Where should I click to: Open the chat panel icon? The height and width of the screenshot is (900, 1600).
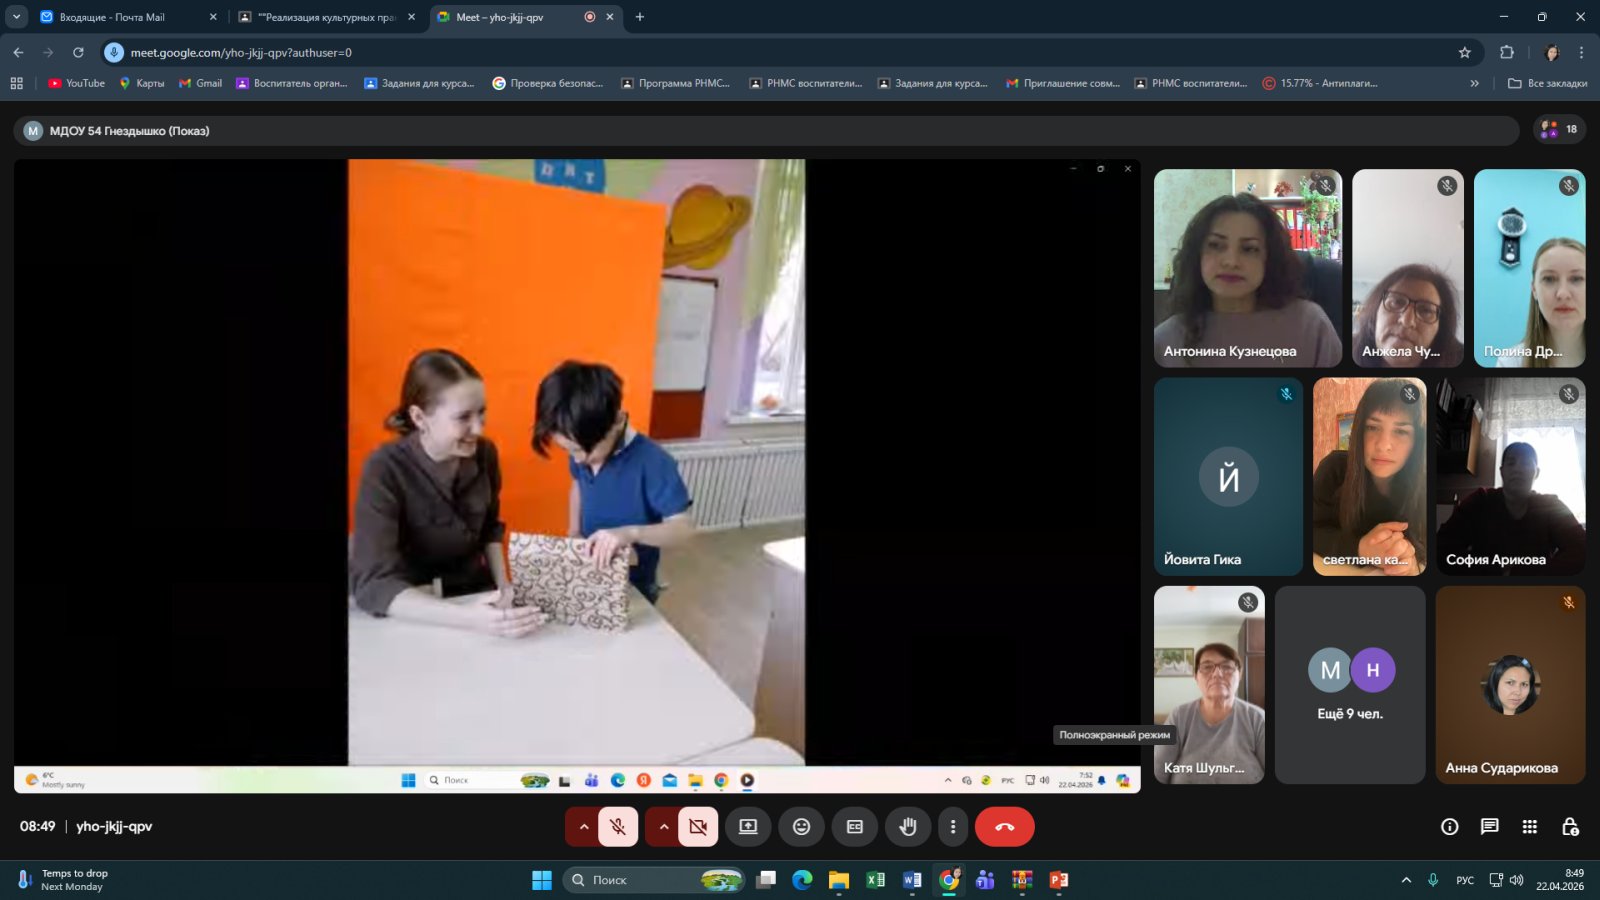[x=1489, y=827]
